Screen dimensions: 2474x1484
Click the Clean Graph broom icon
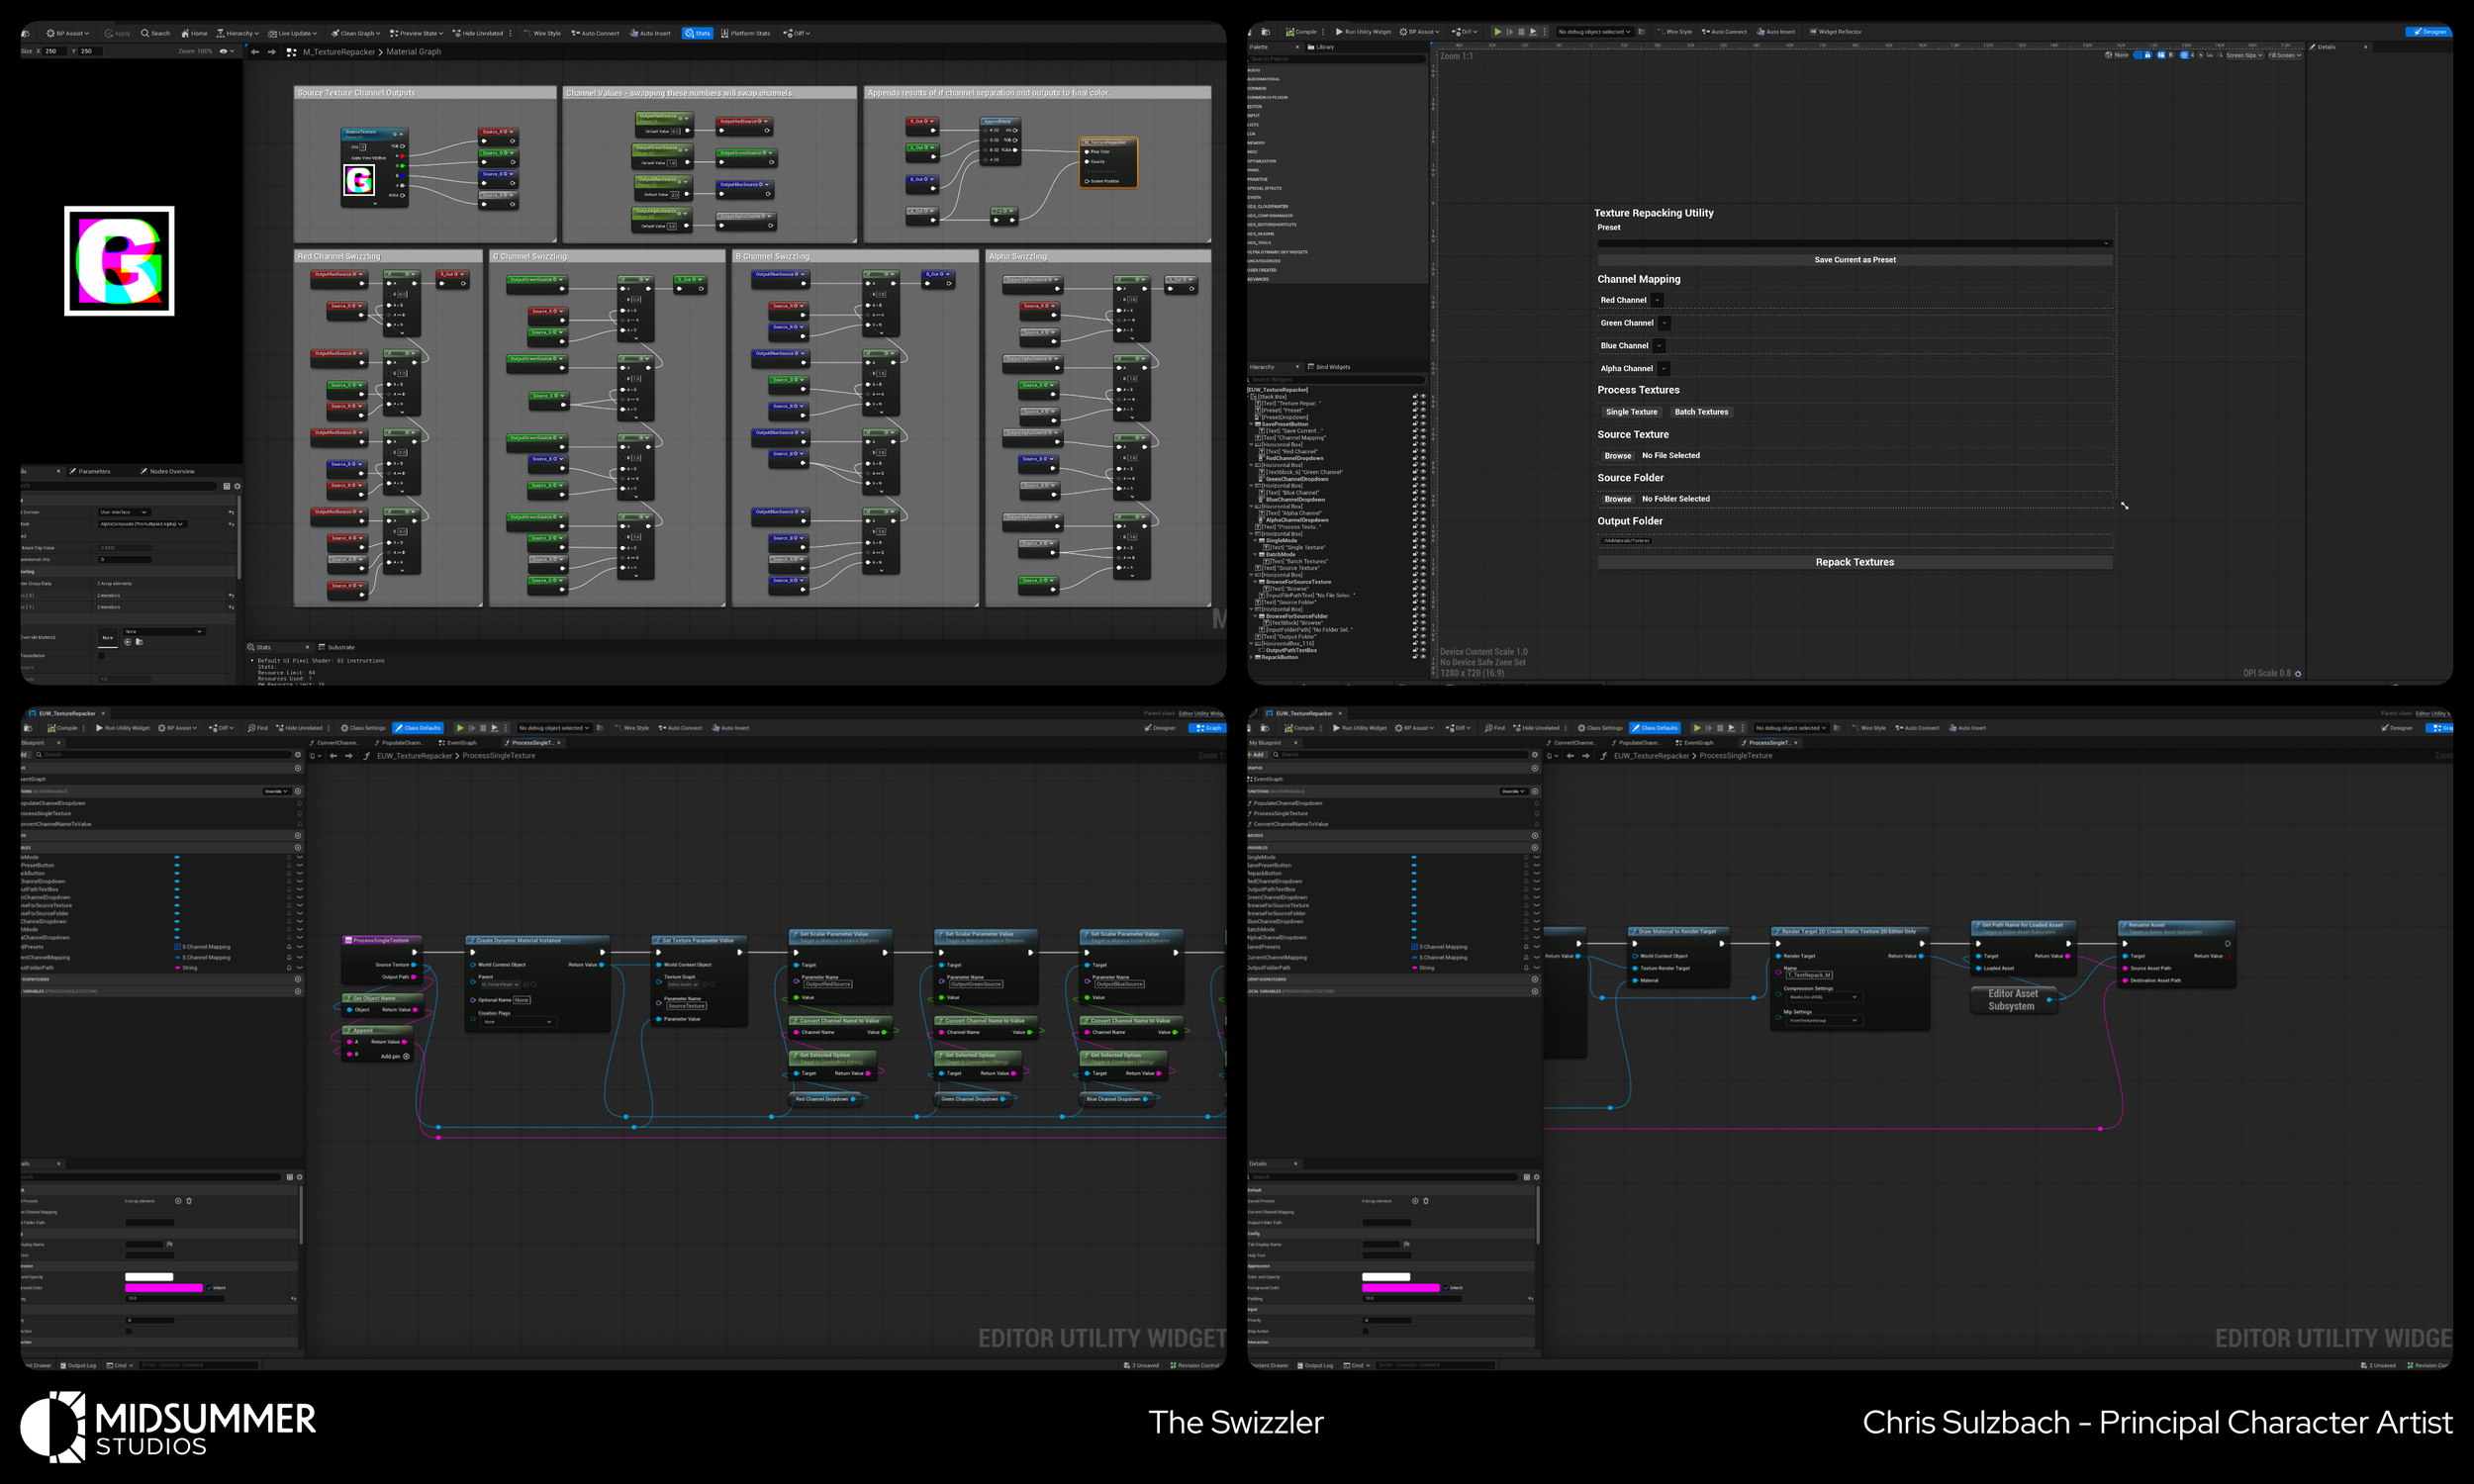click(336, 33)
